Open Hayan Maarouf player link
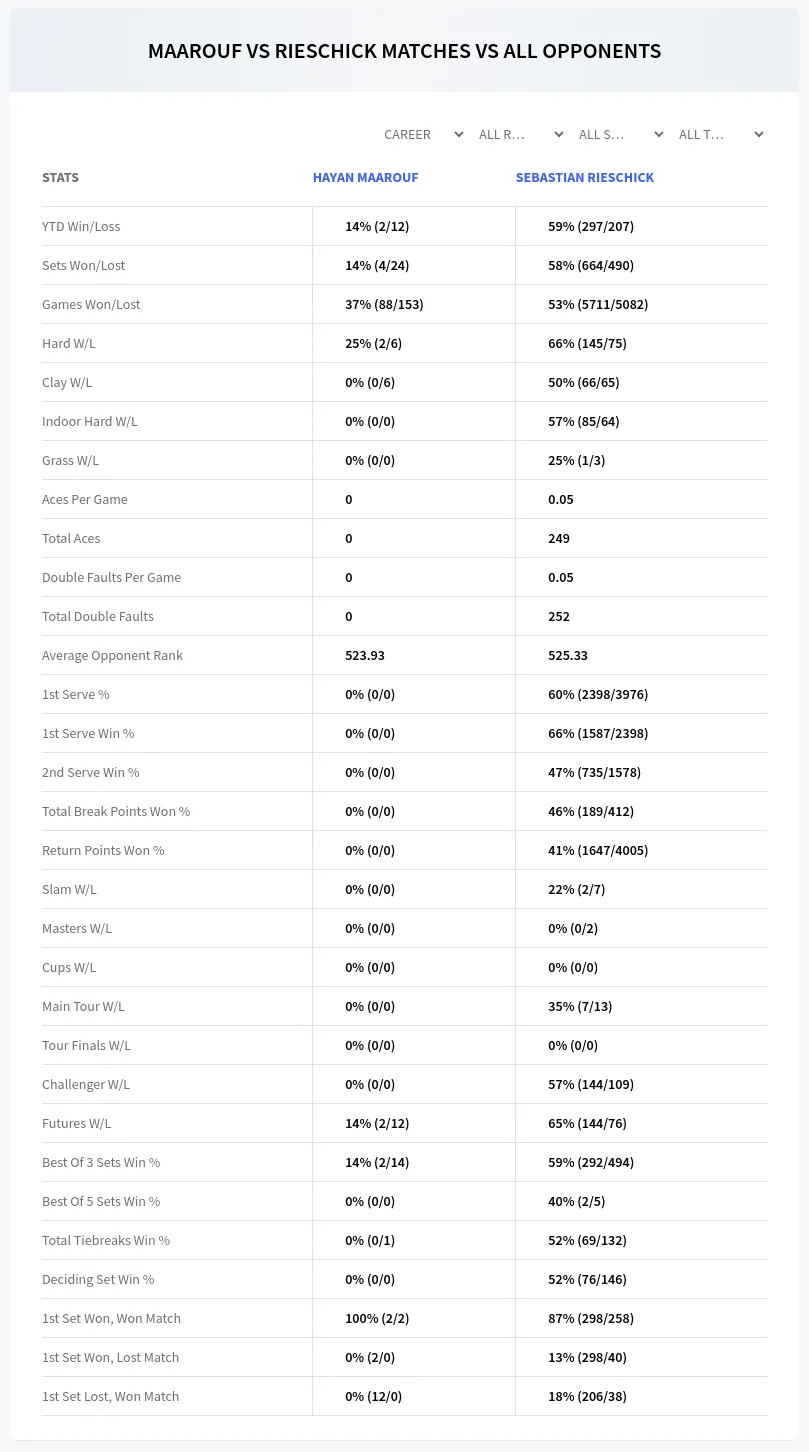This screenshot has width=809, height=1452. click(x=365, y=177)
